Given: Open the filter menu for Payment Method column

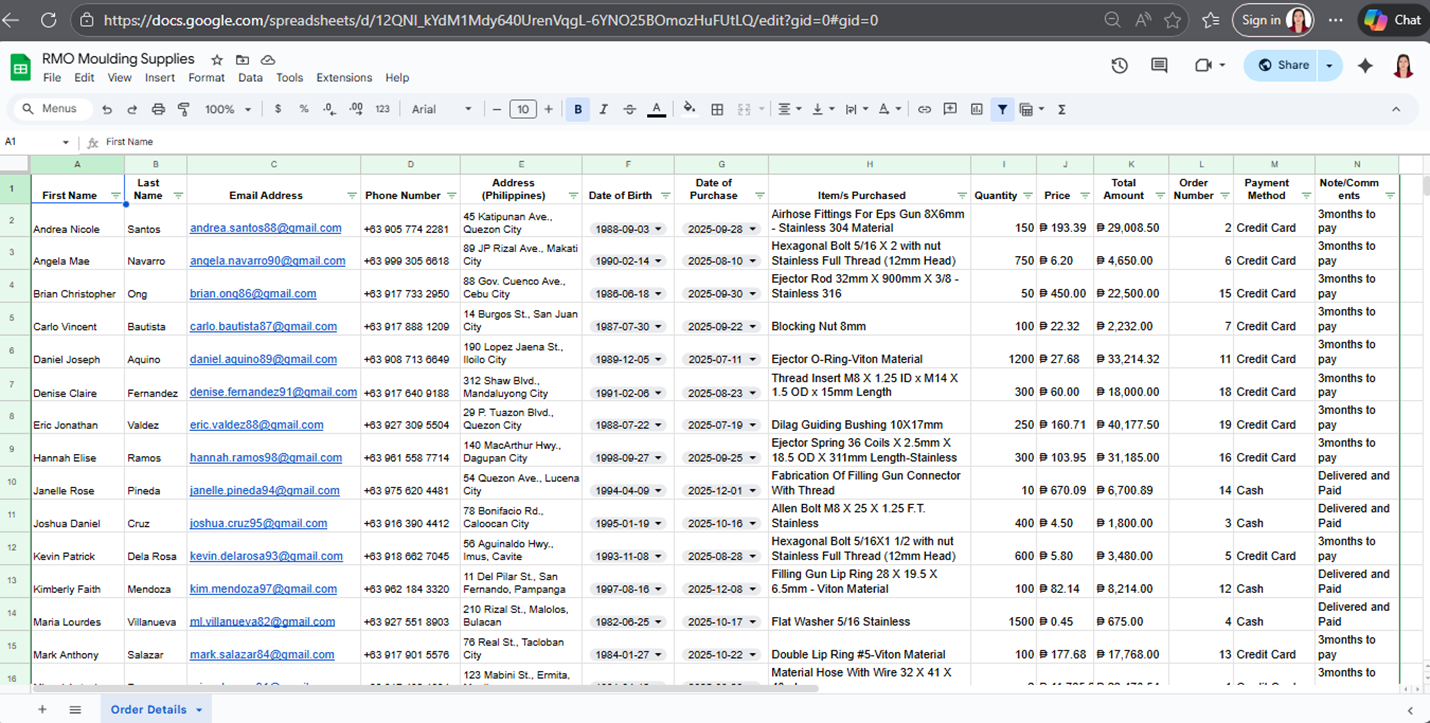Looking at the screenshot, I should (x=1305, y=195).
